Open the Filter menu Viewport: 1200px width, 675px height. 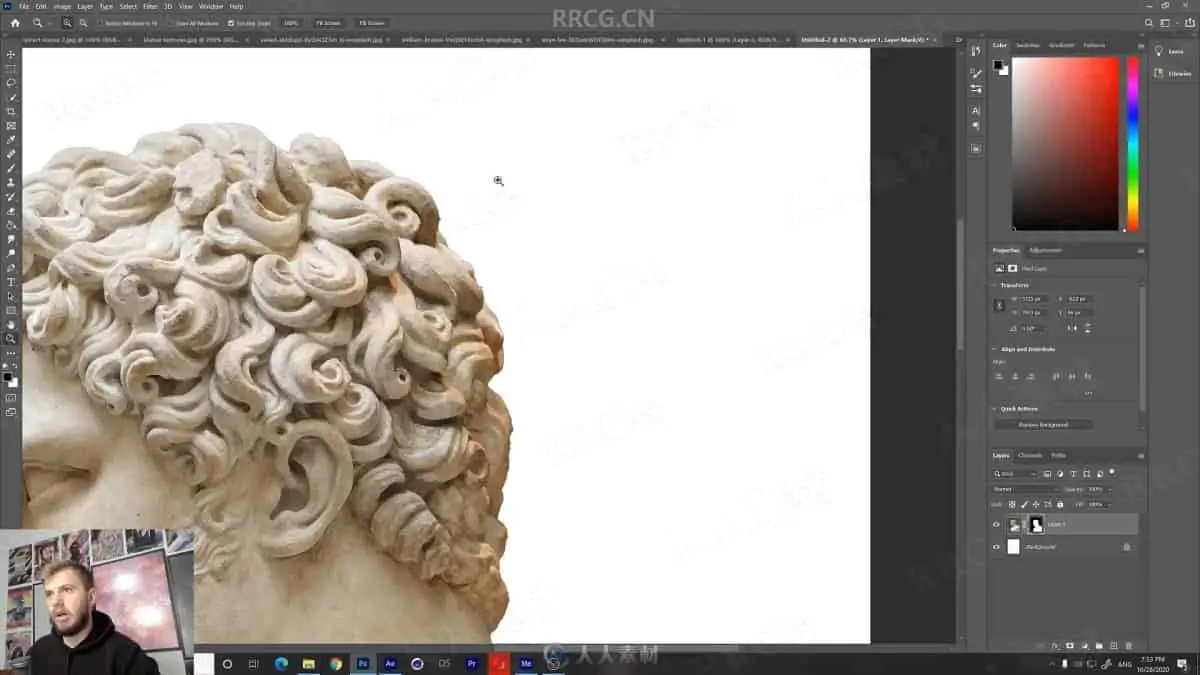click(x=149, y=6)
